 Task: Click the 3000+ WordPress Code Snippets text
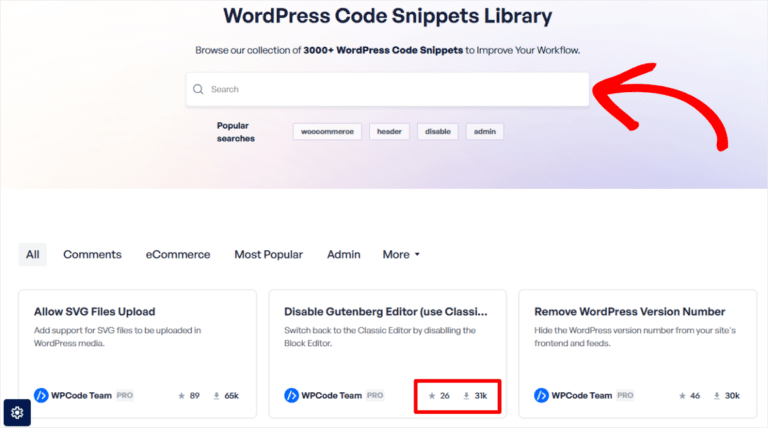[x=383, y=50]
